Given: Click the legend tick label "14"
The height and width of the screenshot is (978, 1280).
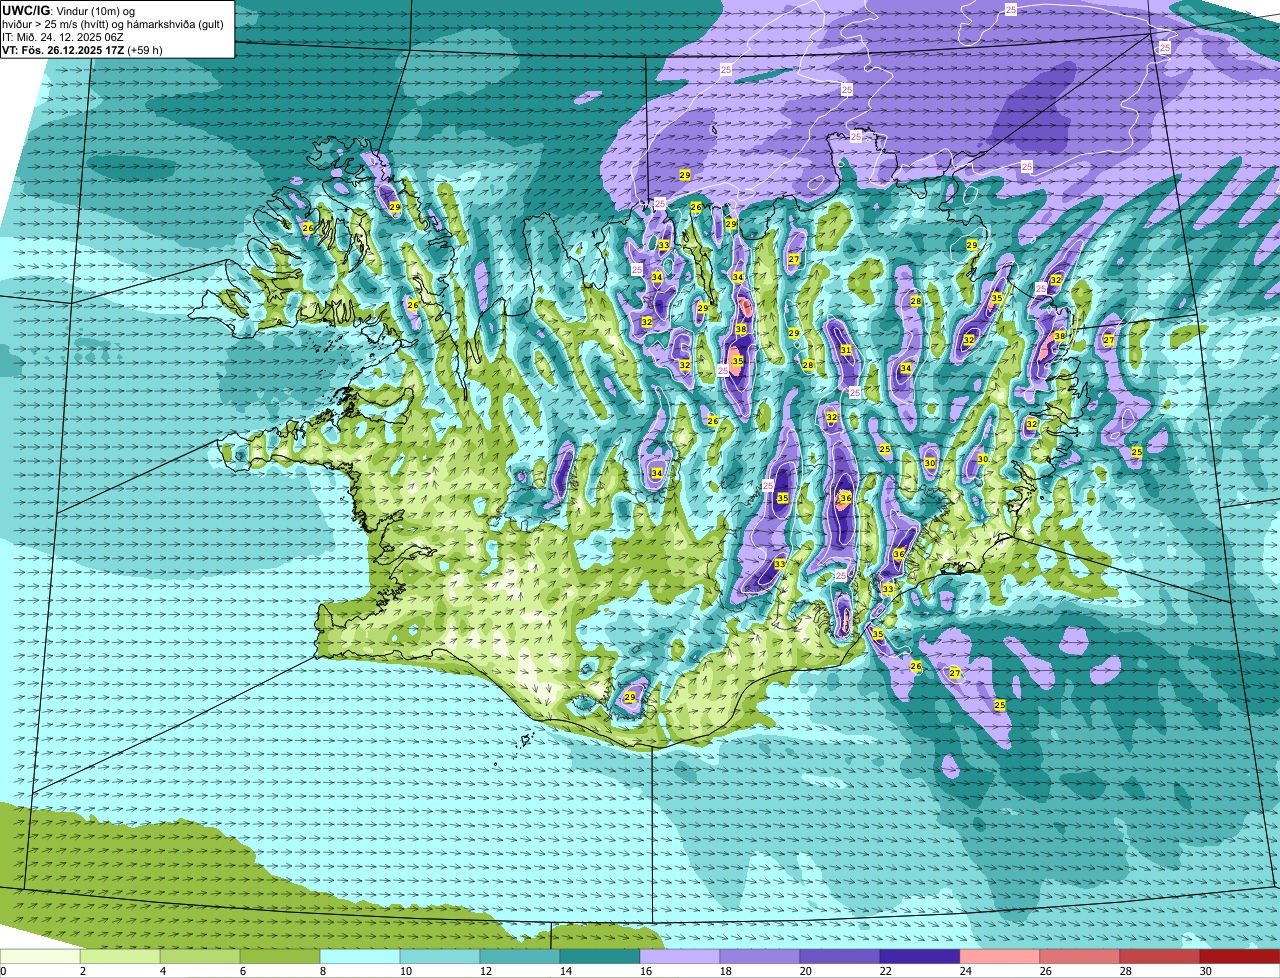Looking at the screenshot, I should pos(565,971).
